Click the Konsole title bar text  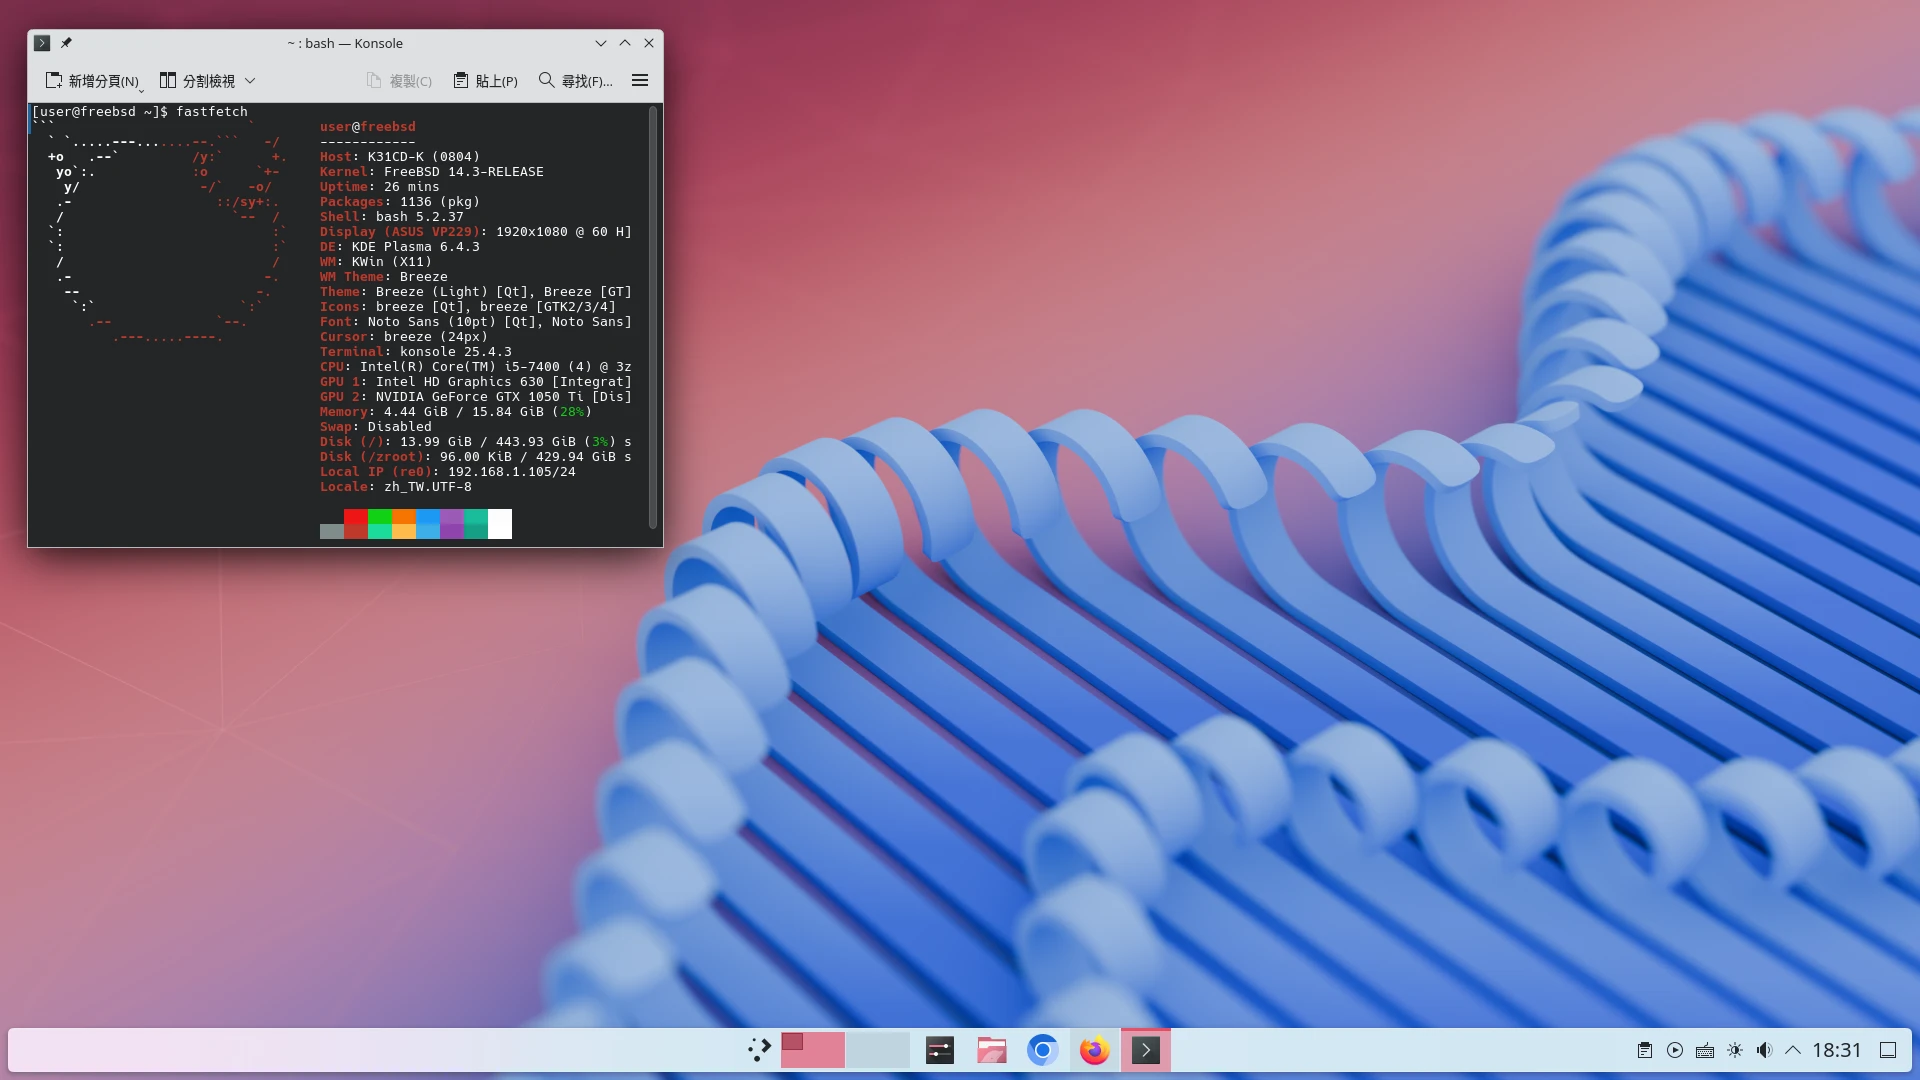click(x=345, y=43)
